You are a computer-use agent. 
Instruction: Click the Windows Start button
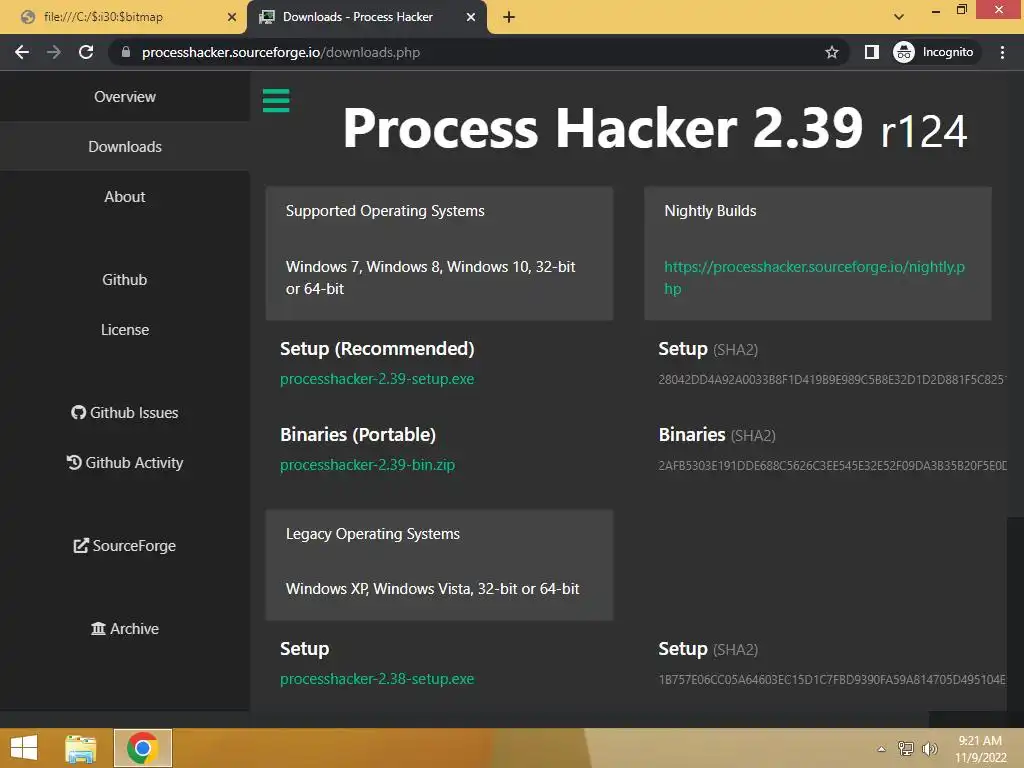pos(24,748)
